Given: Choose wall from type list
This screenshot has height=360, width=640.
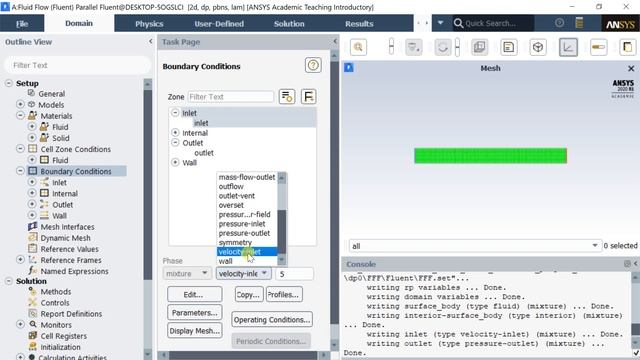Looking at the screenshot, I should pos(225,261).
